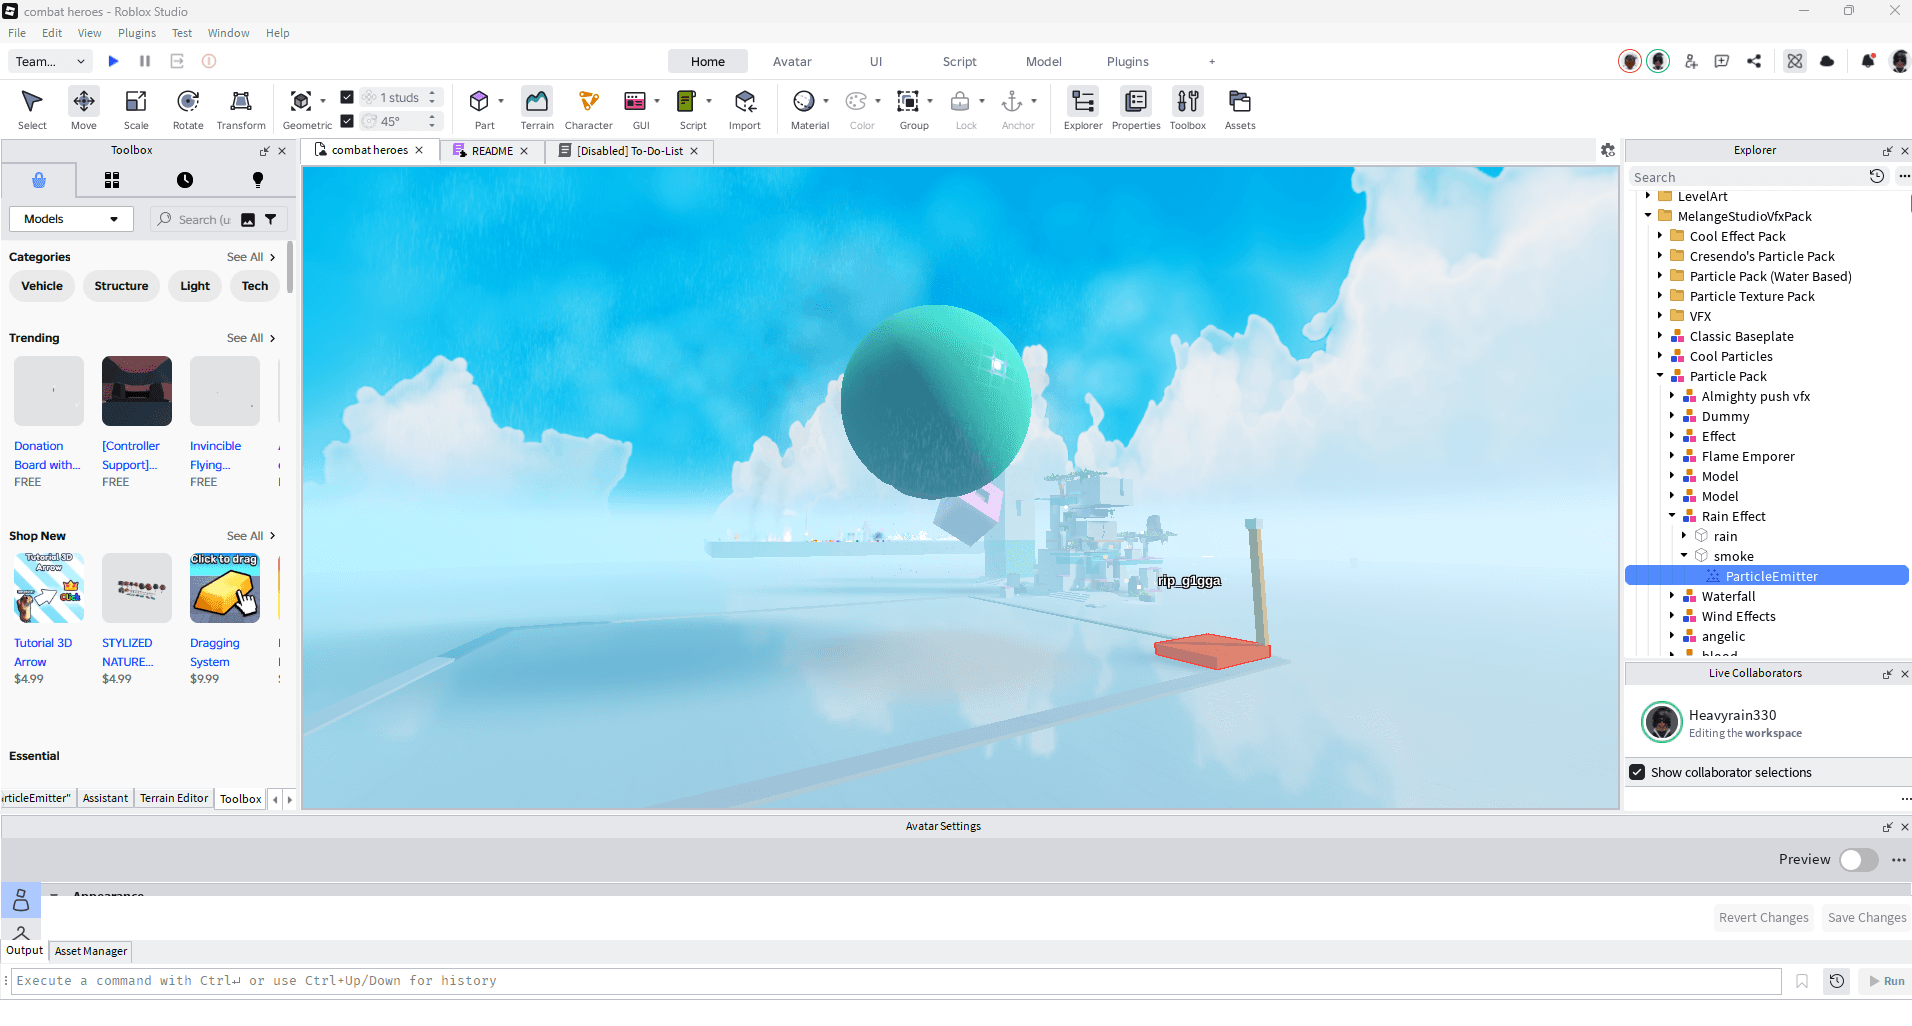Activate the Rotate tool
This screenshot has height=1026, width=1912.
click(188, 108)
